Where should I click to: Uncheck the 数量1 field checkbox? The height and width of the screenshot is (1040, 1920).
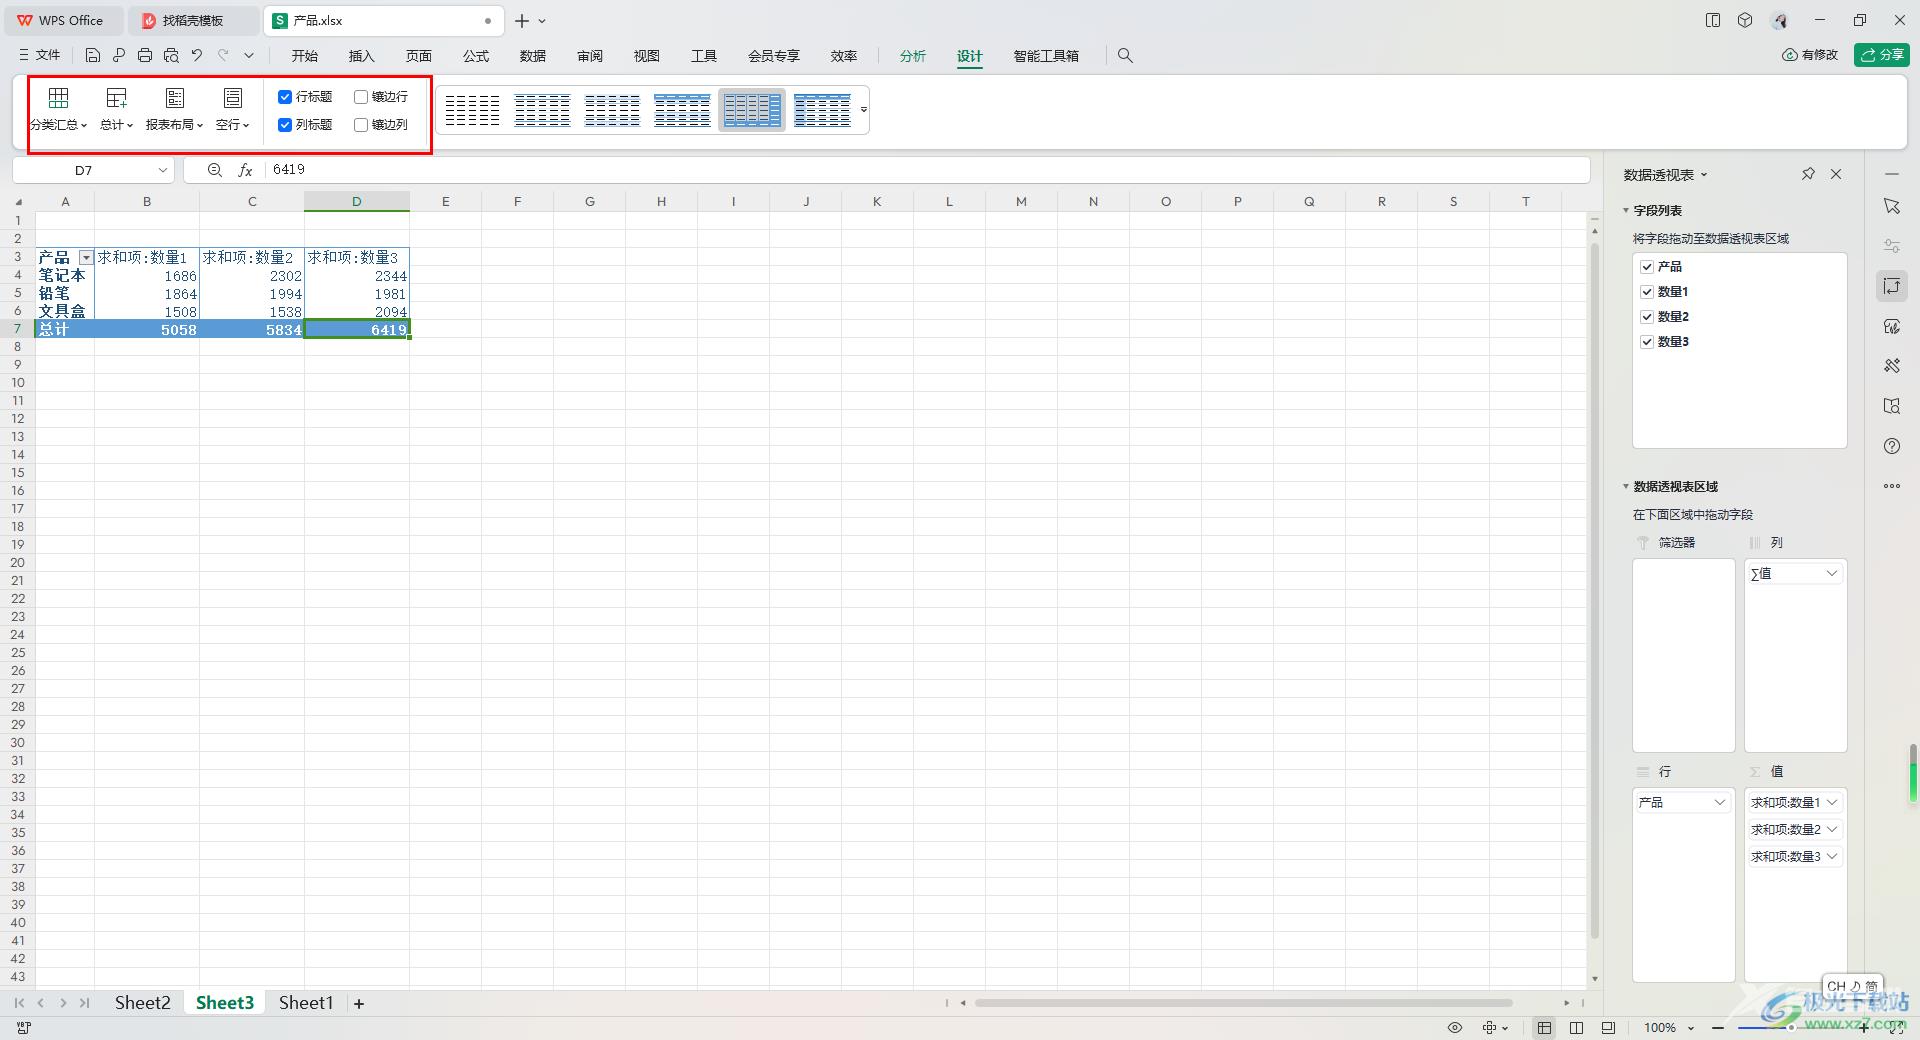[x=1647, y=292]
